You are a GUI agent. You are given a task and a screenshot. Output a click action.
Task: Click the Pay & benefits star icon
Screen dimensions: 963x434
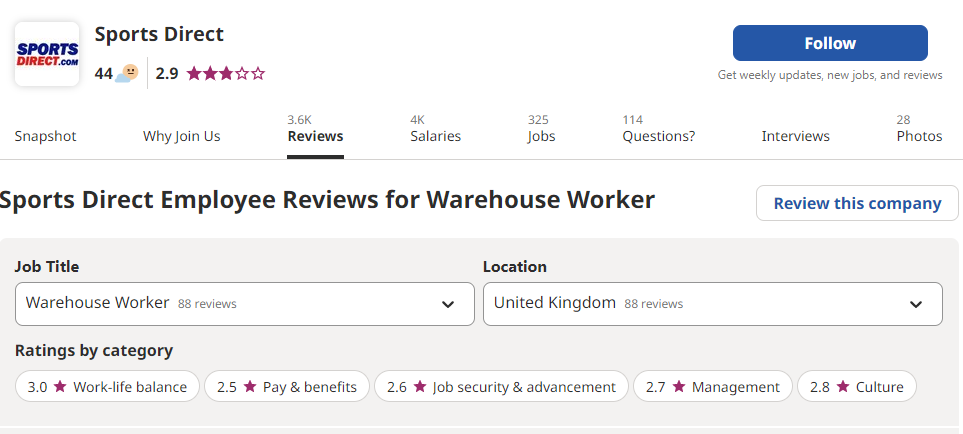pyautogui.click(x=249, y=387)
